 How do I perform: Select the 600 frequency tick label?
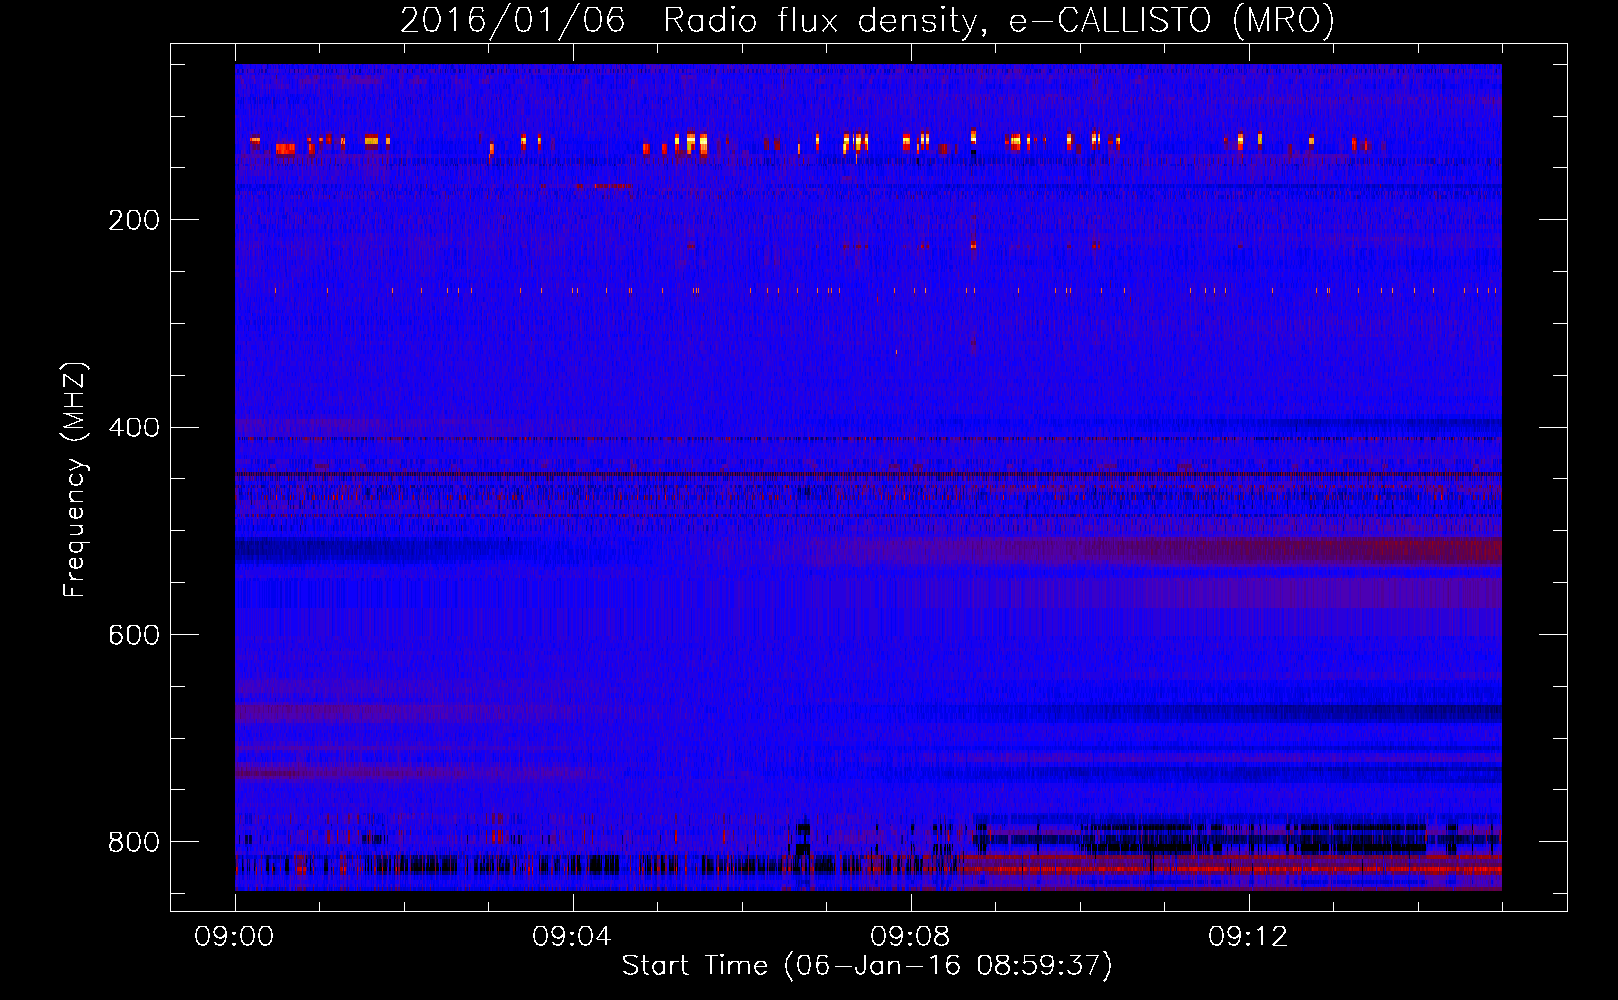coord(134,636)
